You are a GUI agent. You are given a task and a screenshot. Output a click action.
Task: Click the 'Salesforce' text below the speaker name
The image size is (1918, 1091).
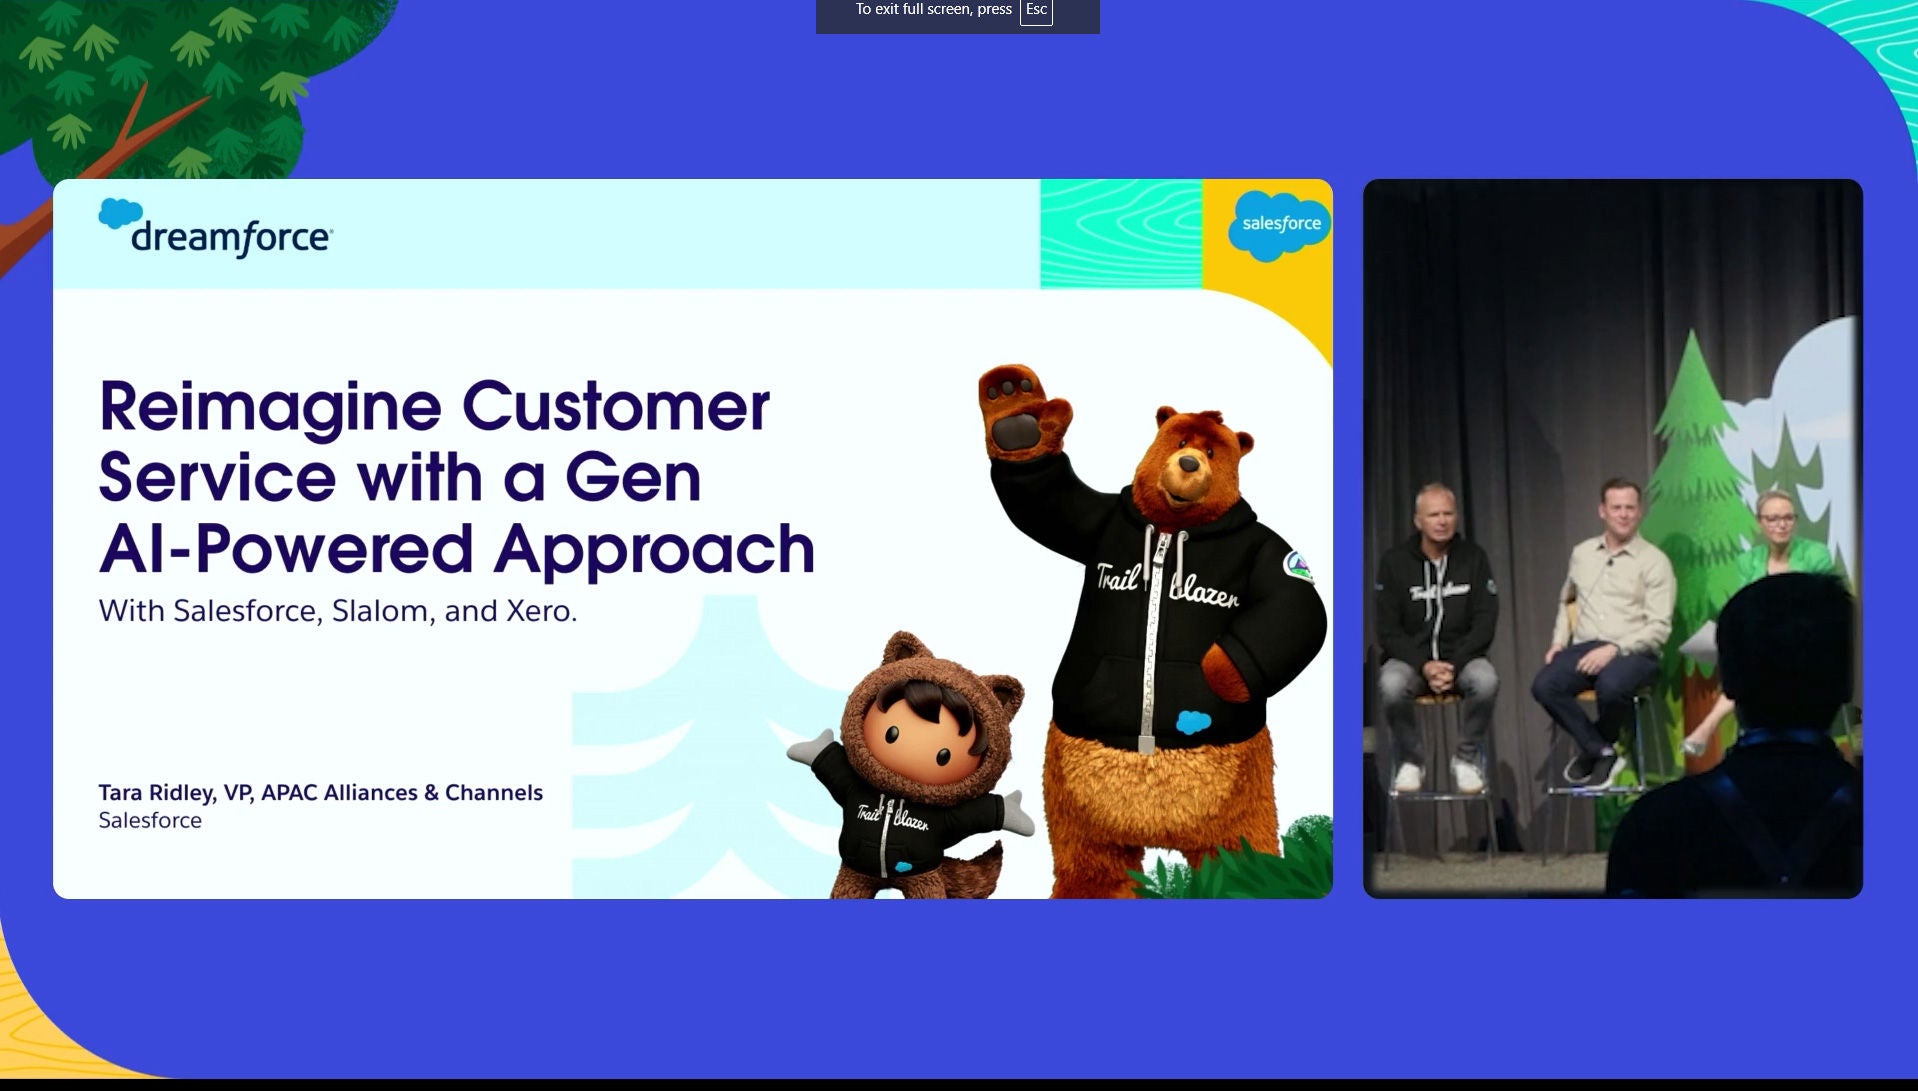(x=150, y=820)
